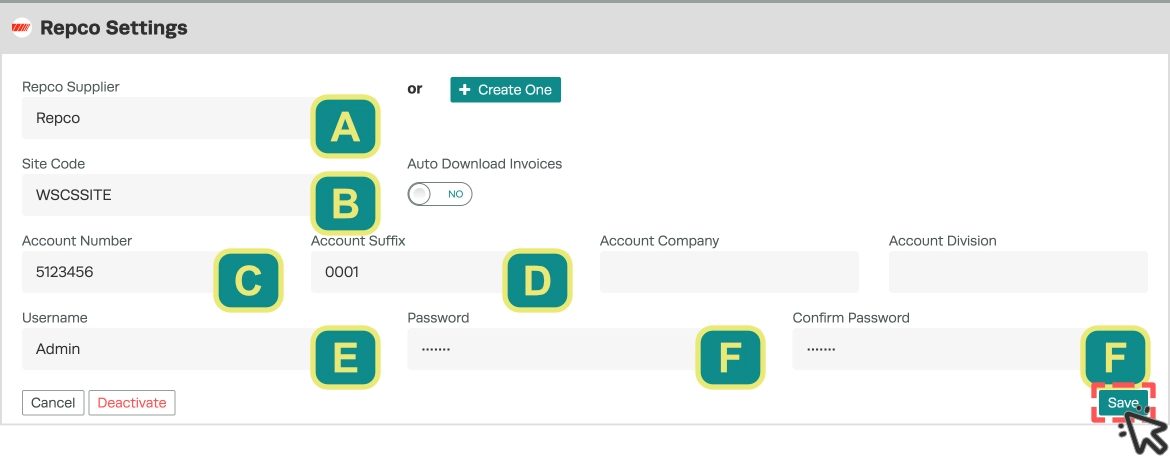
Task: Open the Repco Supplier dropdown field
Action: [x=200, y=118]
